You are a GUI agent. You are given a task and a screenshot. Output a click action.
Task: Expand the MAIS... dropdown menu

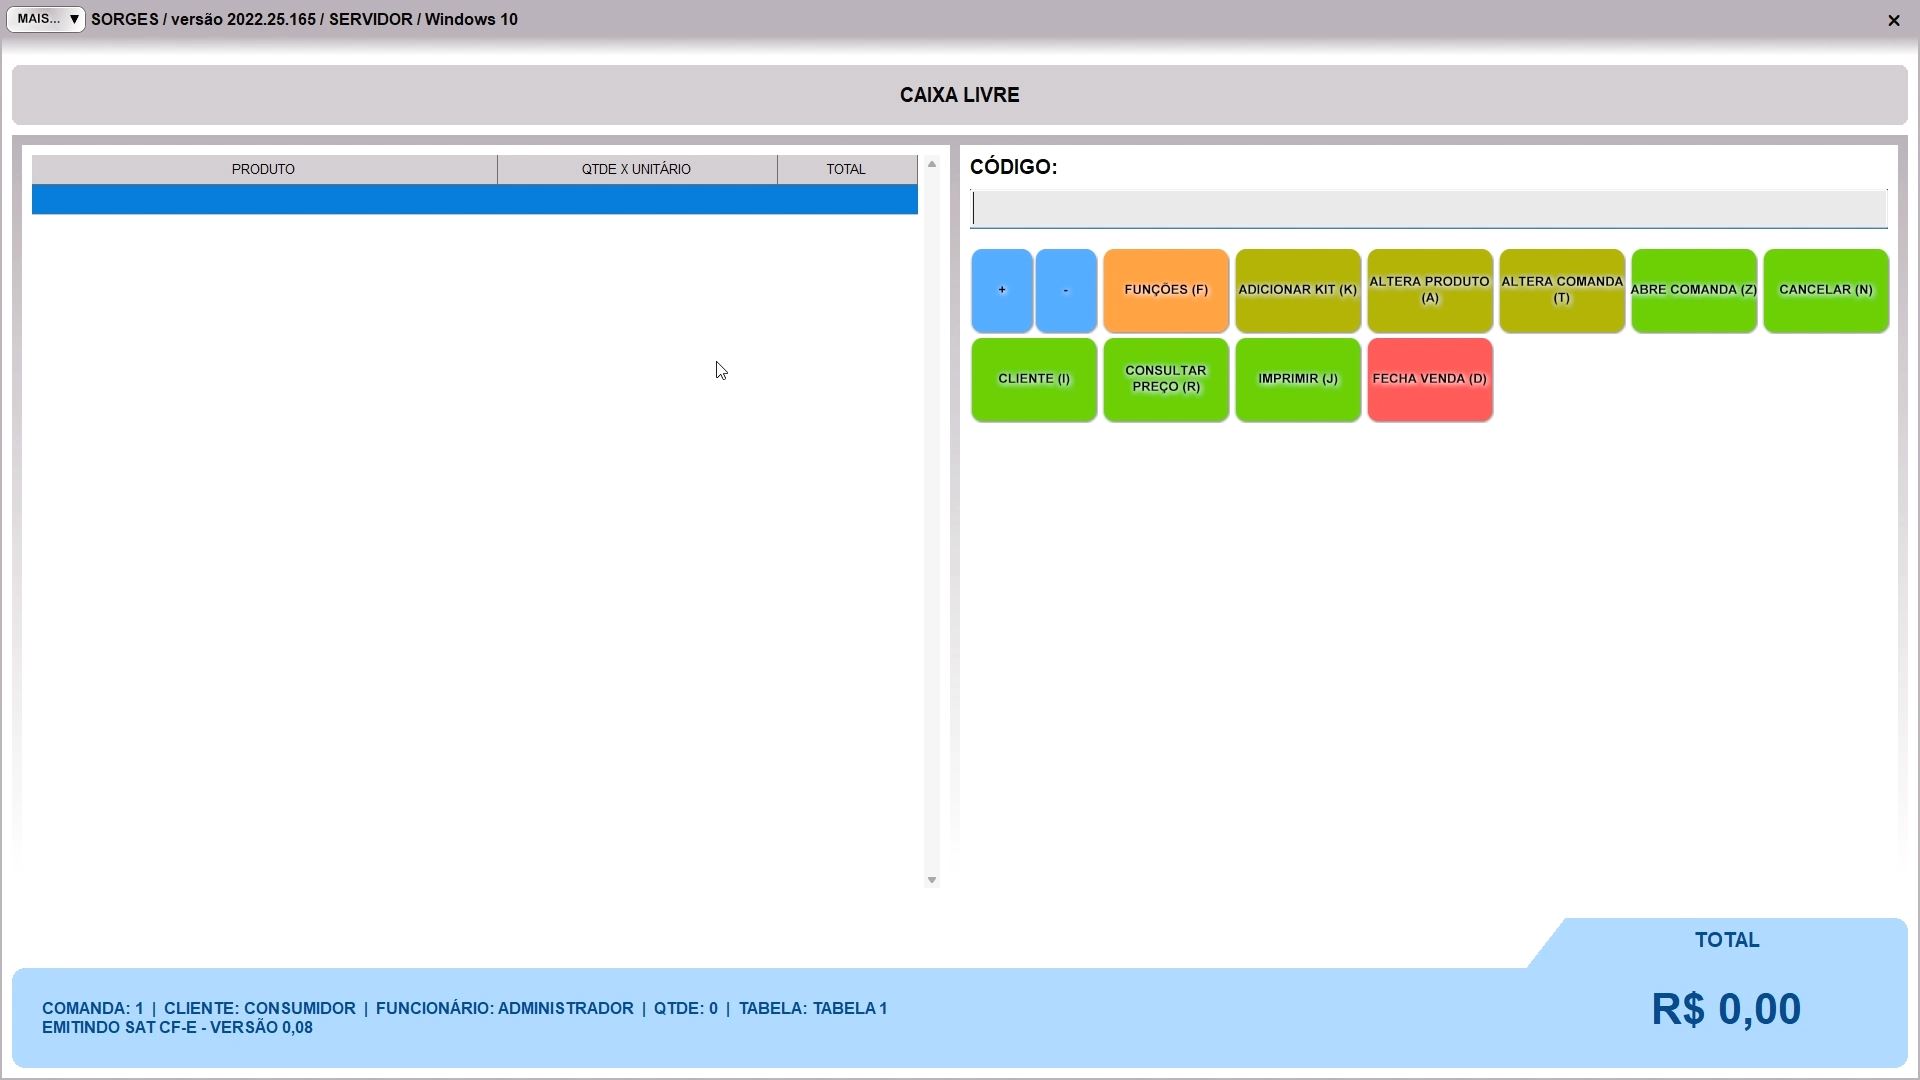(46, 19)
